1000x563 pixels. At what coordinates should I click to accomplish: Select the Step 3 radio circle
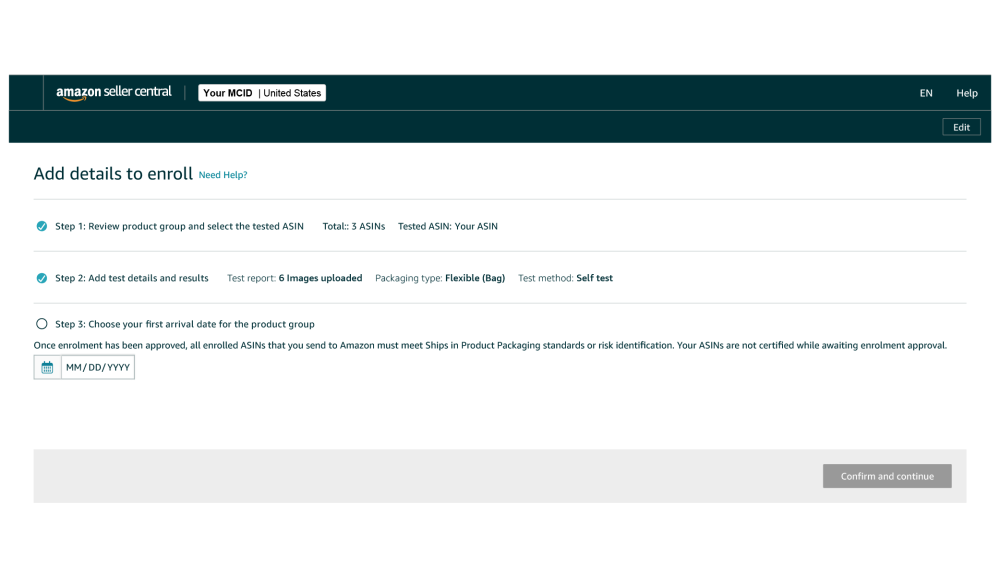[41, 324]
